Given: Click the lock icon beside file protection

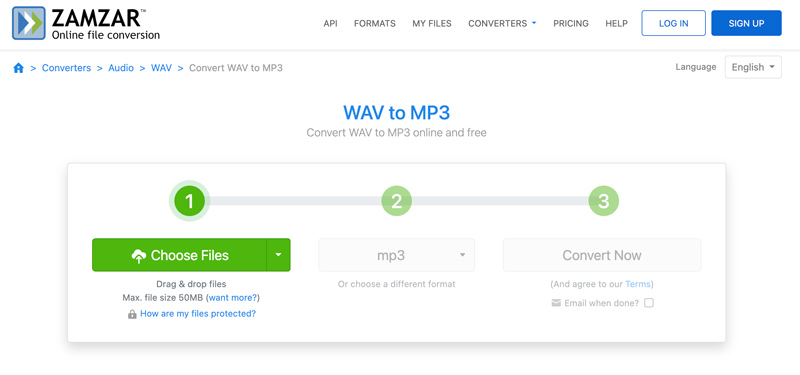Looking at the screenshot, I should 132,314.
